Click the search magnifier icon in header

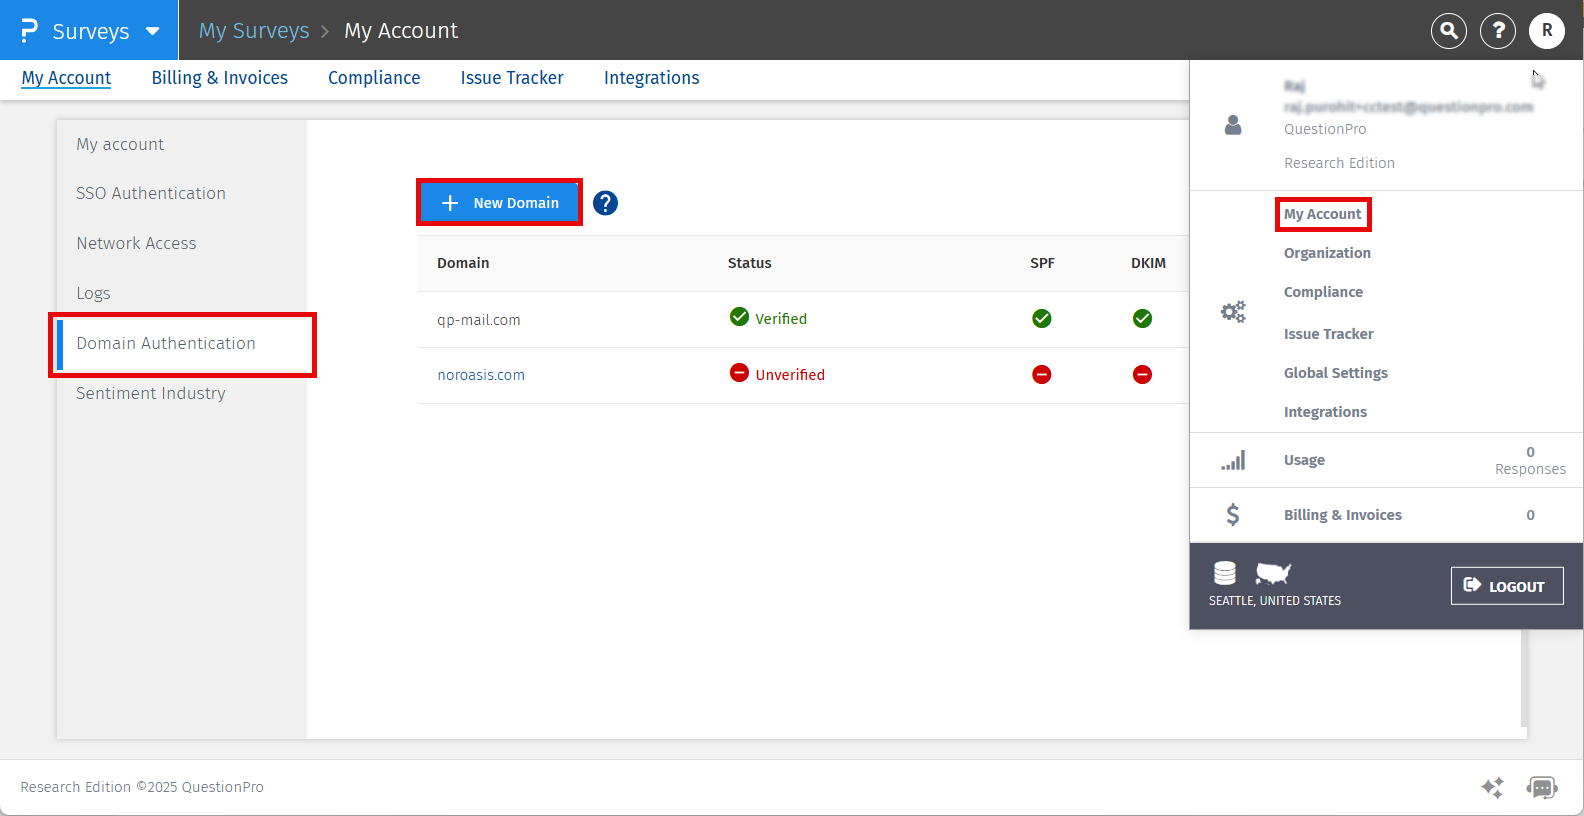[x=1448, y=31]
